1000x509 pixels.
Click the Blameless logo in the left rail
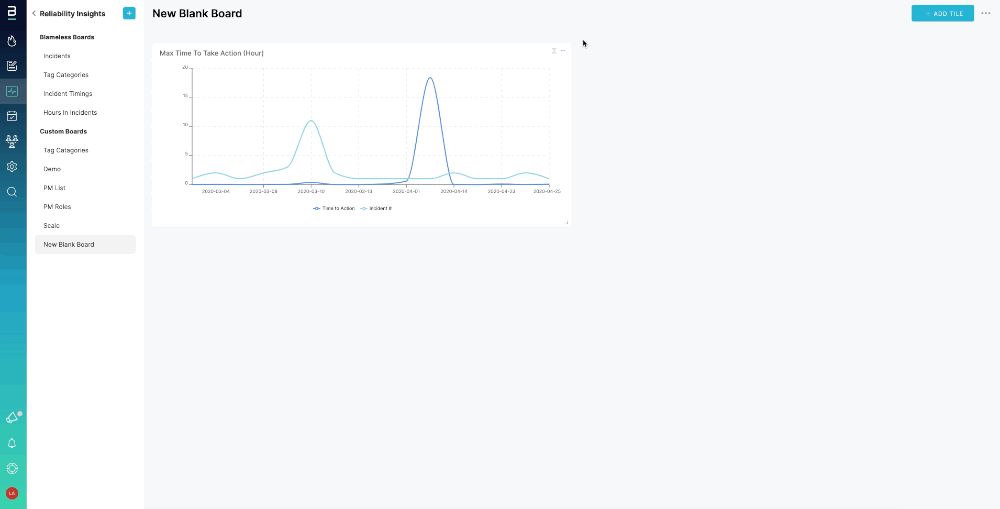coord(11,13)
